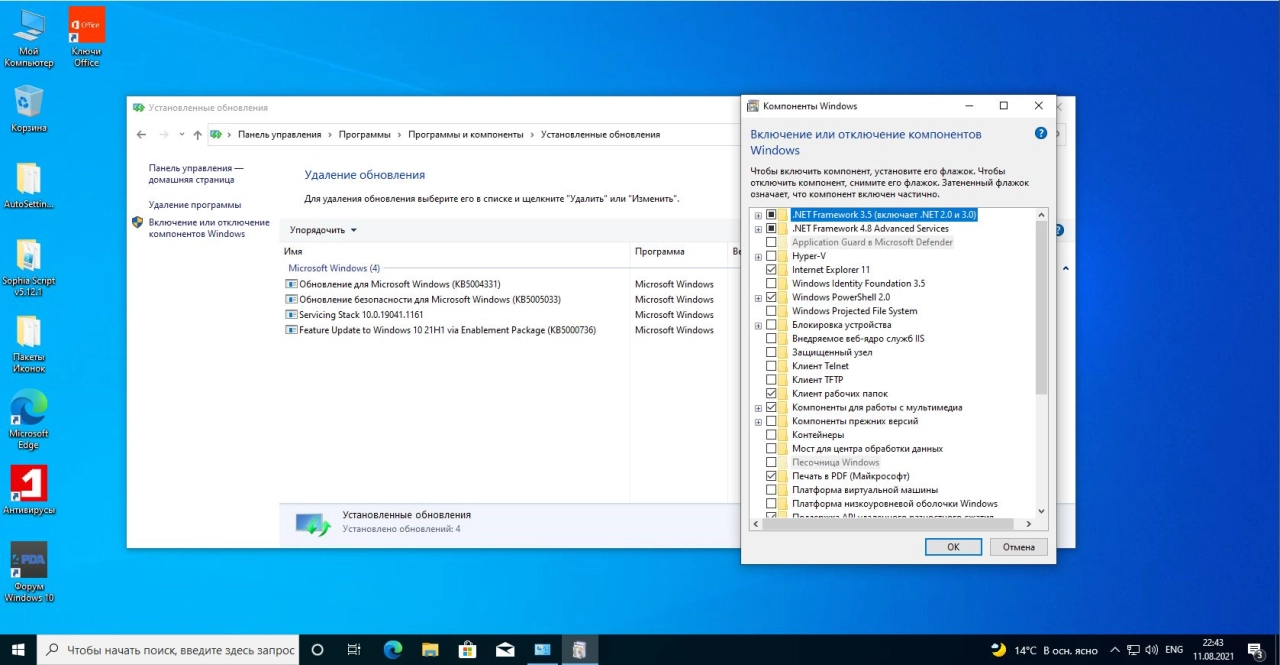This screenshot has width=1280, height=665.
Task: Click Установленные обновления breadcrumb
Action: pos(600,134)
